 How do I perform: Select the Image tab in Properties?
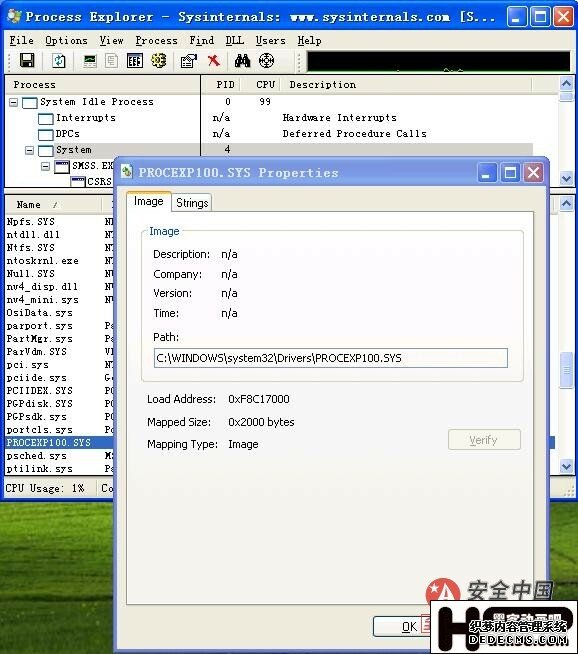coord(148,201)
